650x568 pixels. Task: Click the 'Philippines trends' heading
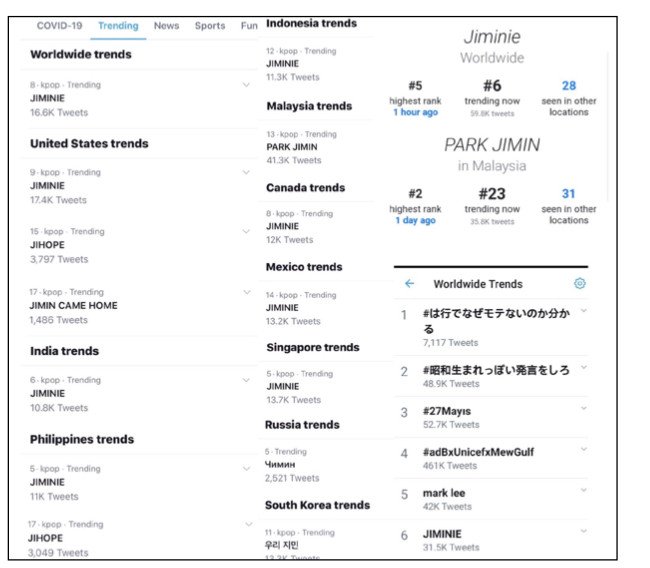(82, 439)
